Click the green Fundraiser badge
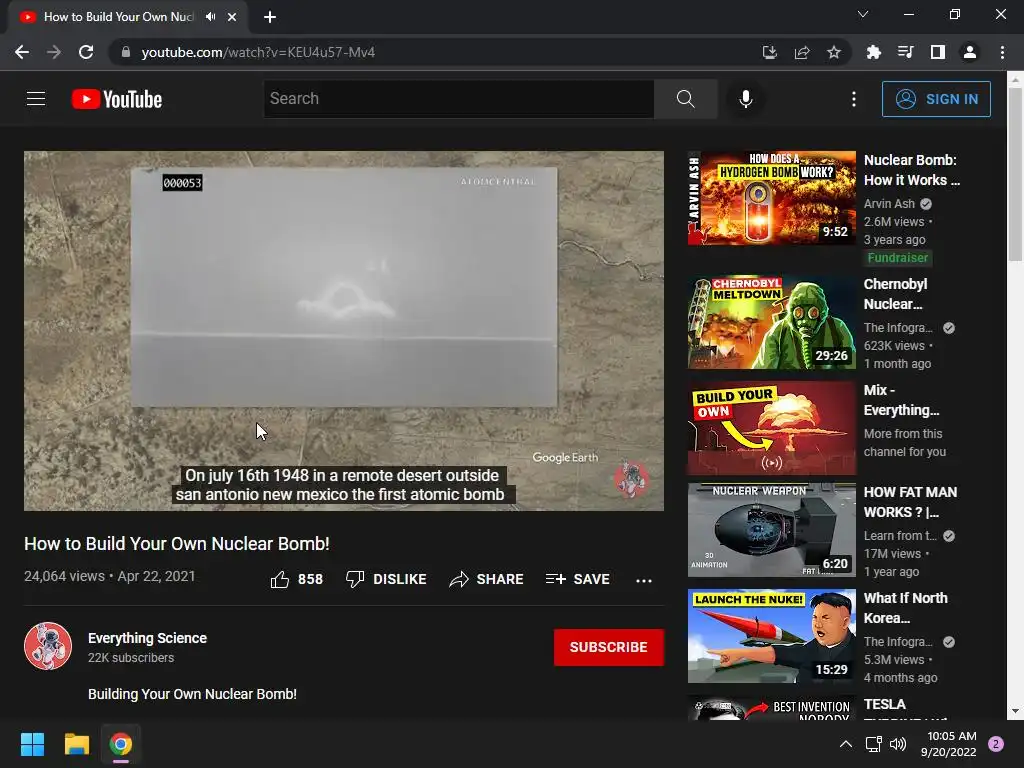1024x768 pixels. (898, 258)
